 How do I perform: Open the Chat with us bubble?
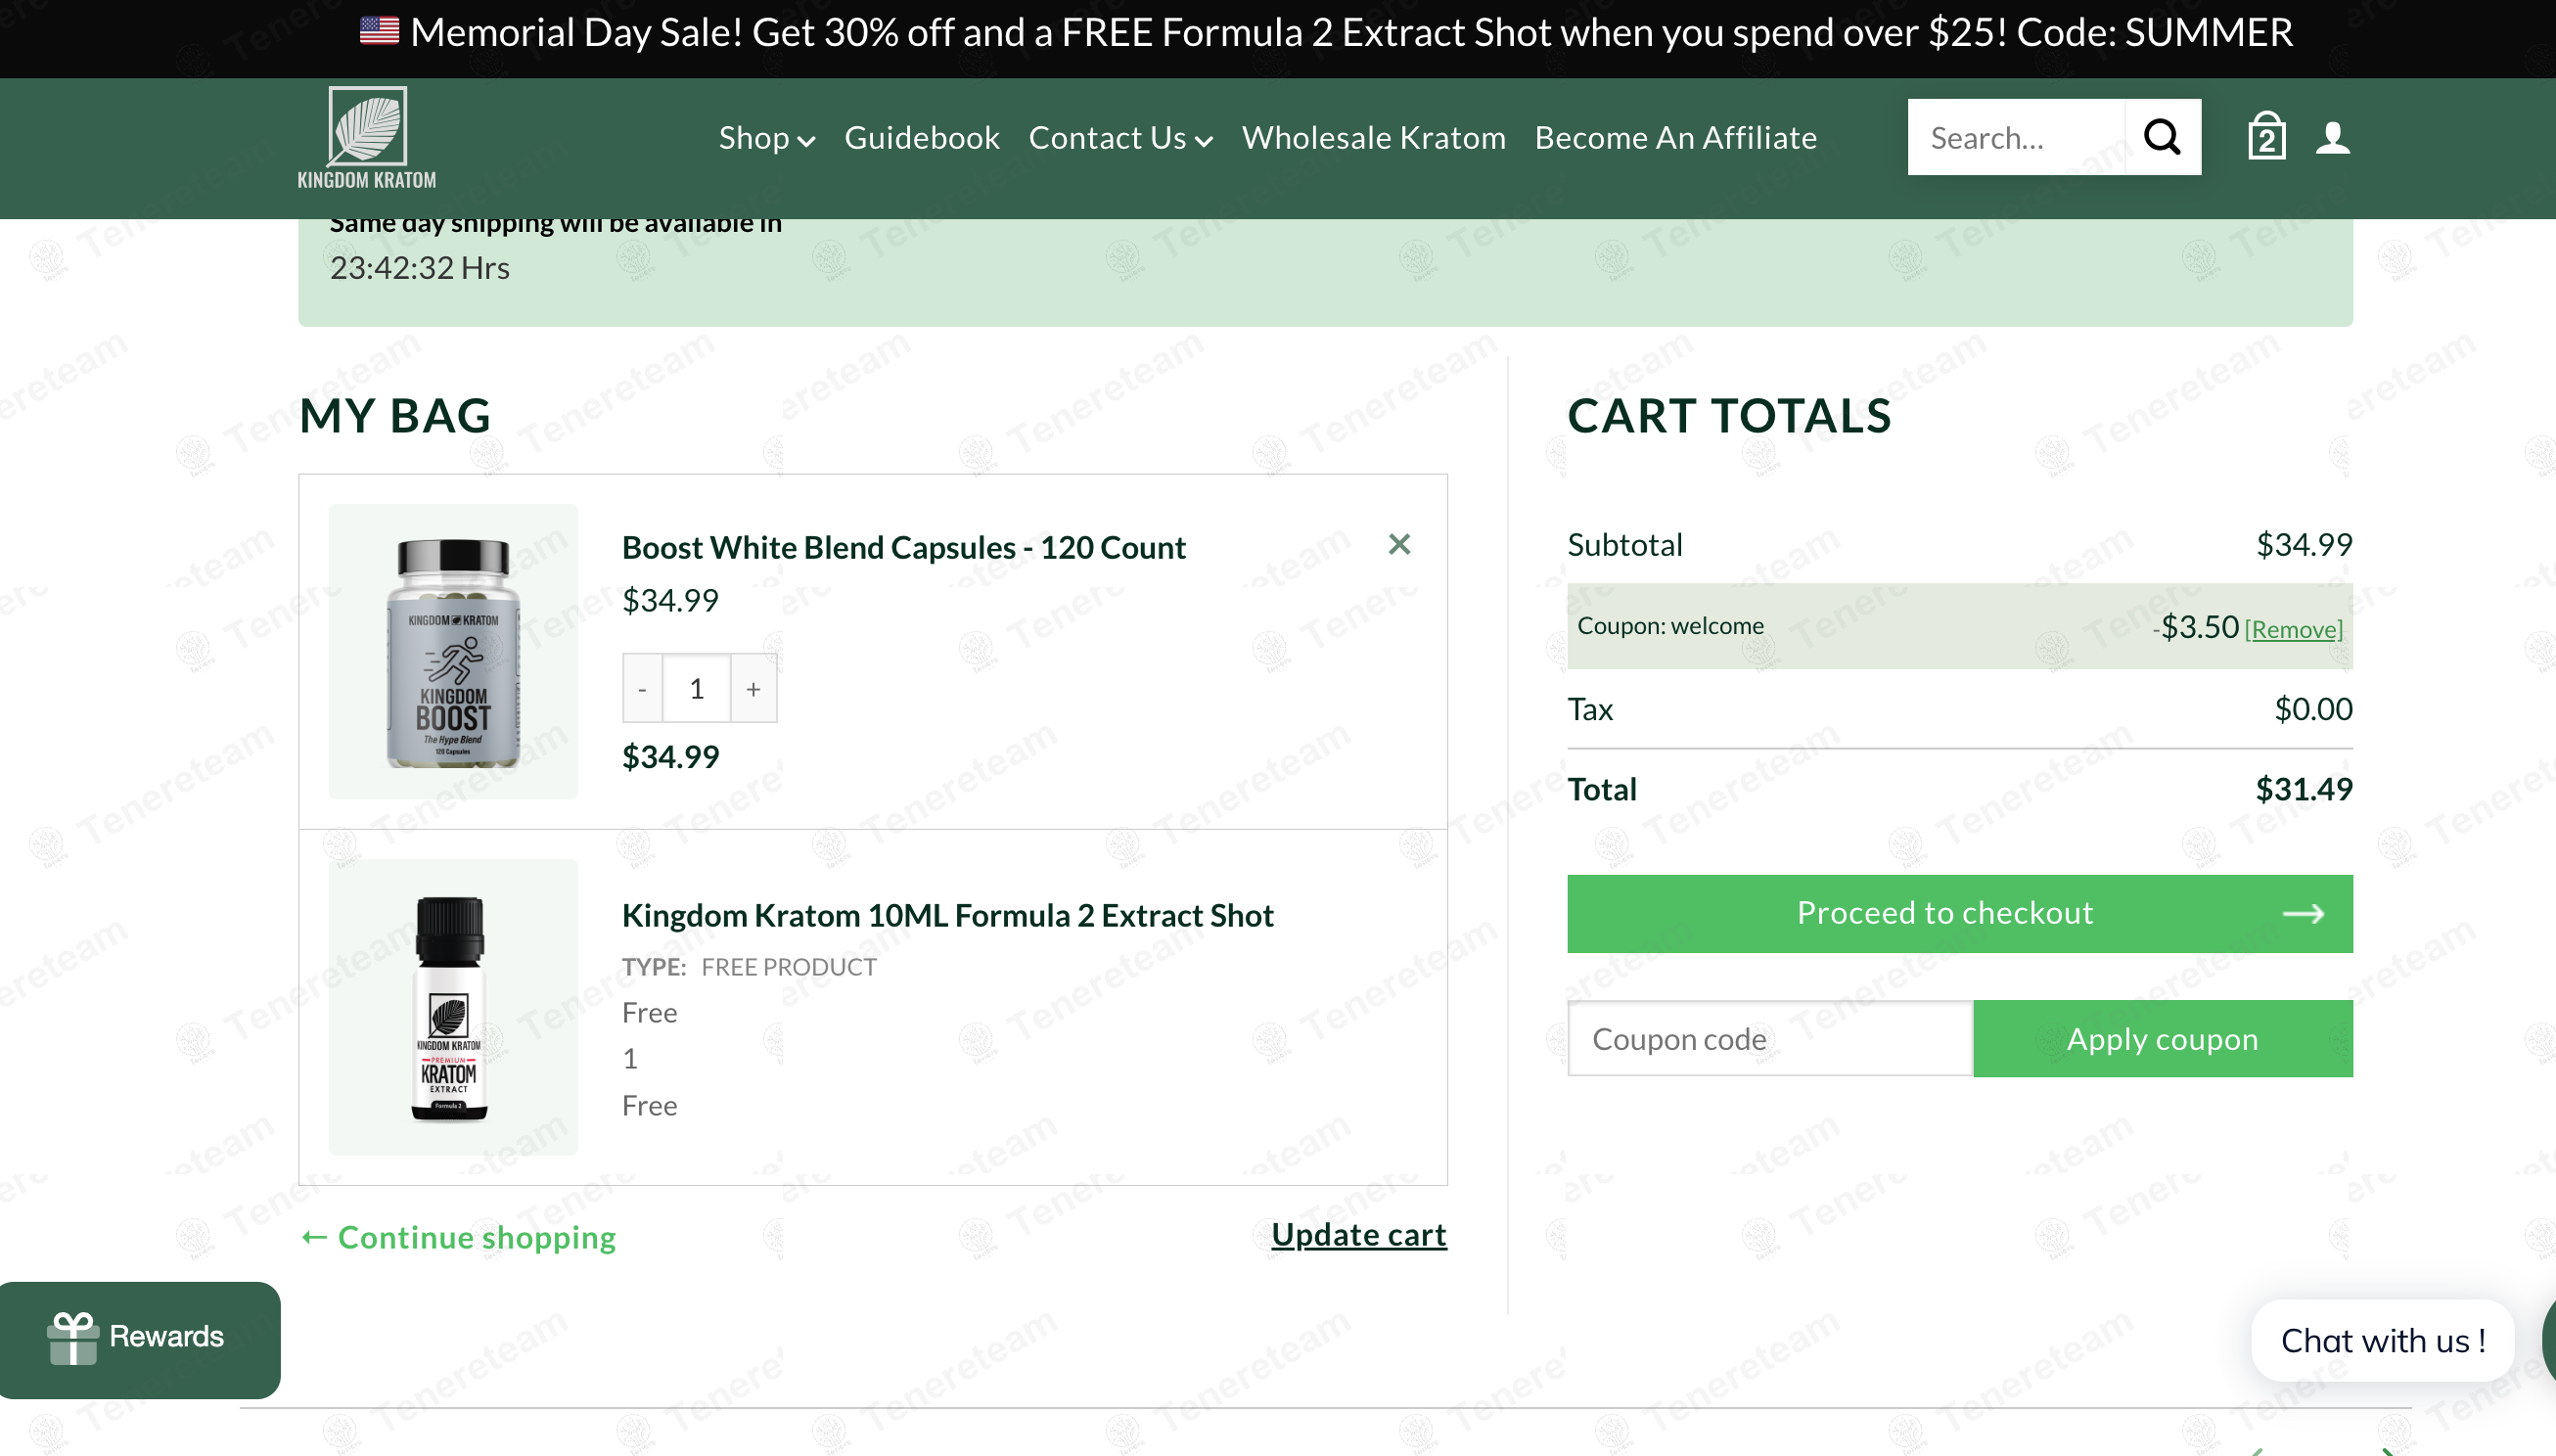tap(2382, 1340)
